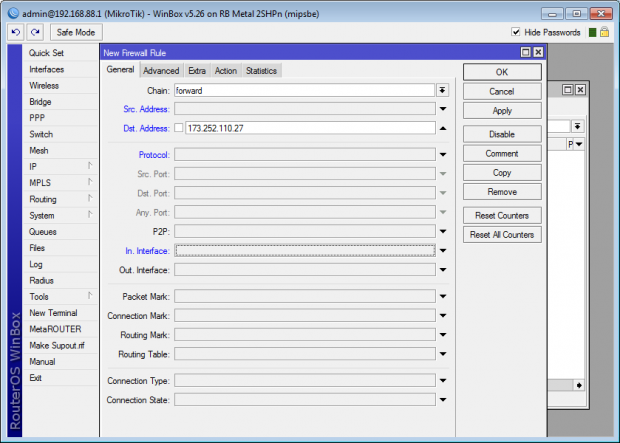
Task: Toggle Hide Passwords checkbox
Action: 516,32
